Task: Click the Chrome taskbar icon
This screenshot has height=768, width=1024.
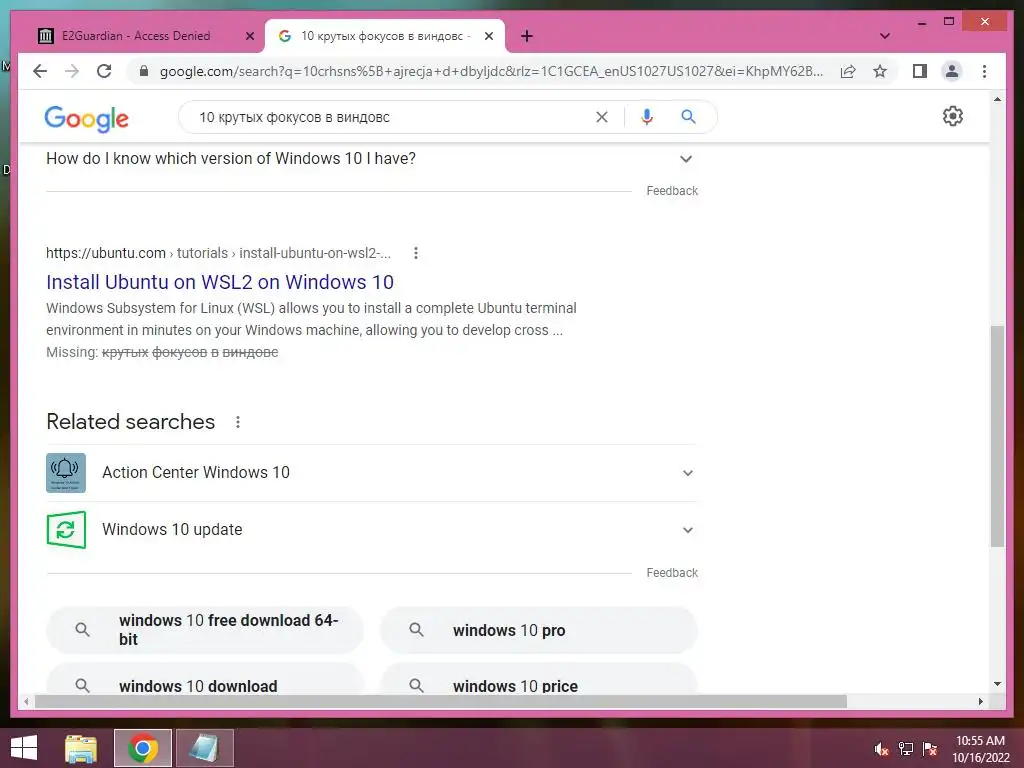Action: pos(143,748)
